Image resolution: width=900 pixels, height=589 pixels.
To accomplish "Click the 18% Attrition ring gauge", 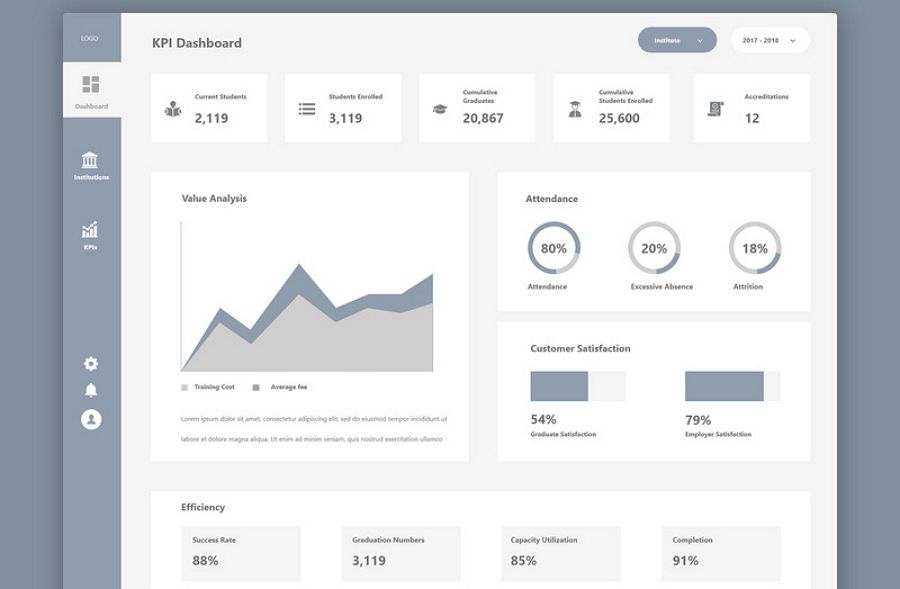I will tap(755, 248).
